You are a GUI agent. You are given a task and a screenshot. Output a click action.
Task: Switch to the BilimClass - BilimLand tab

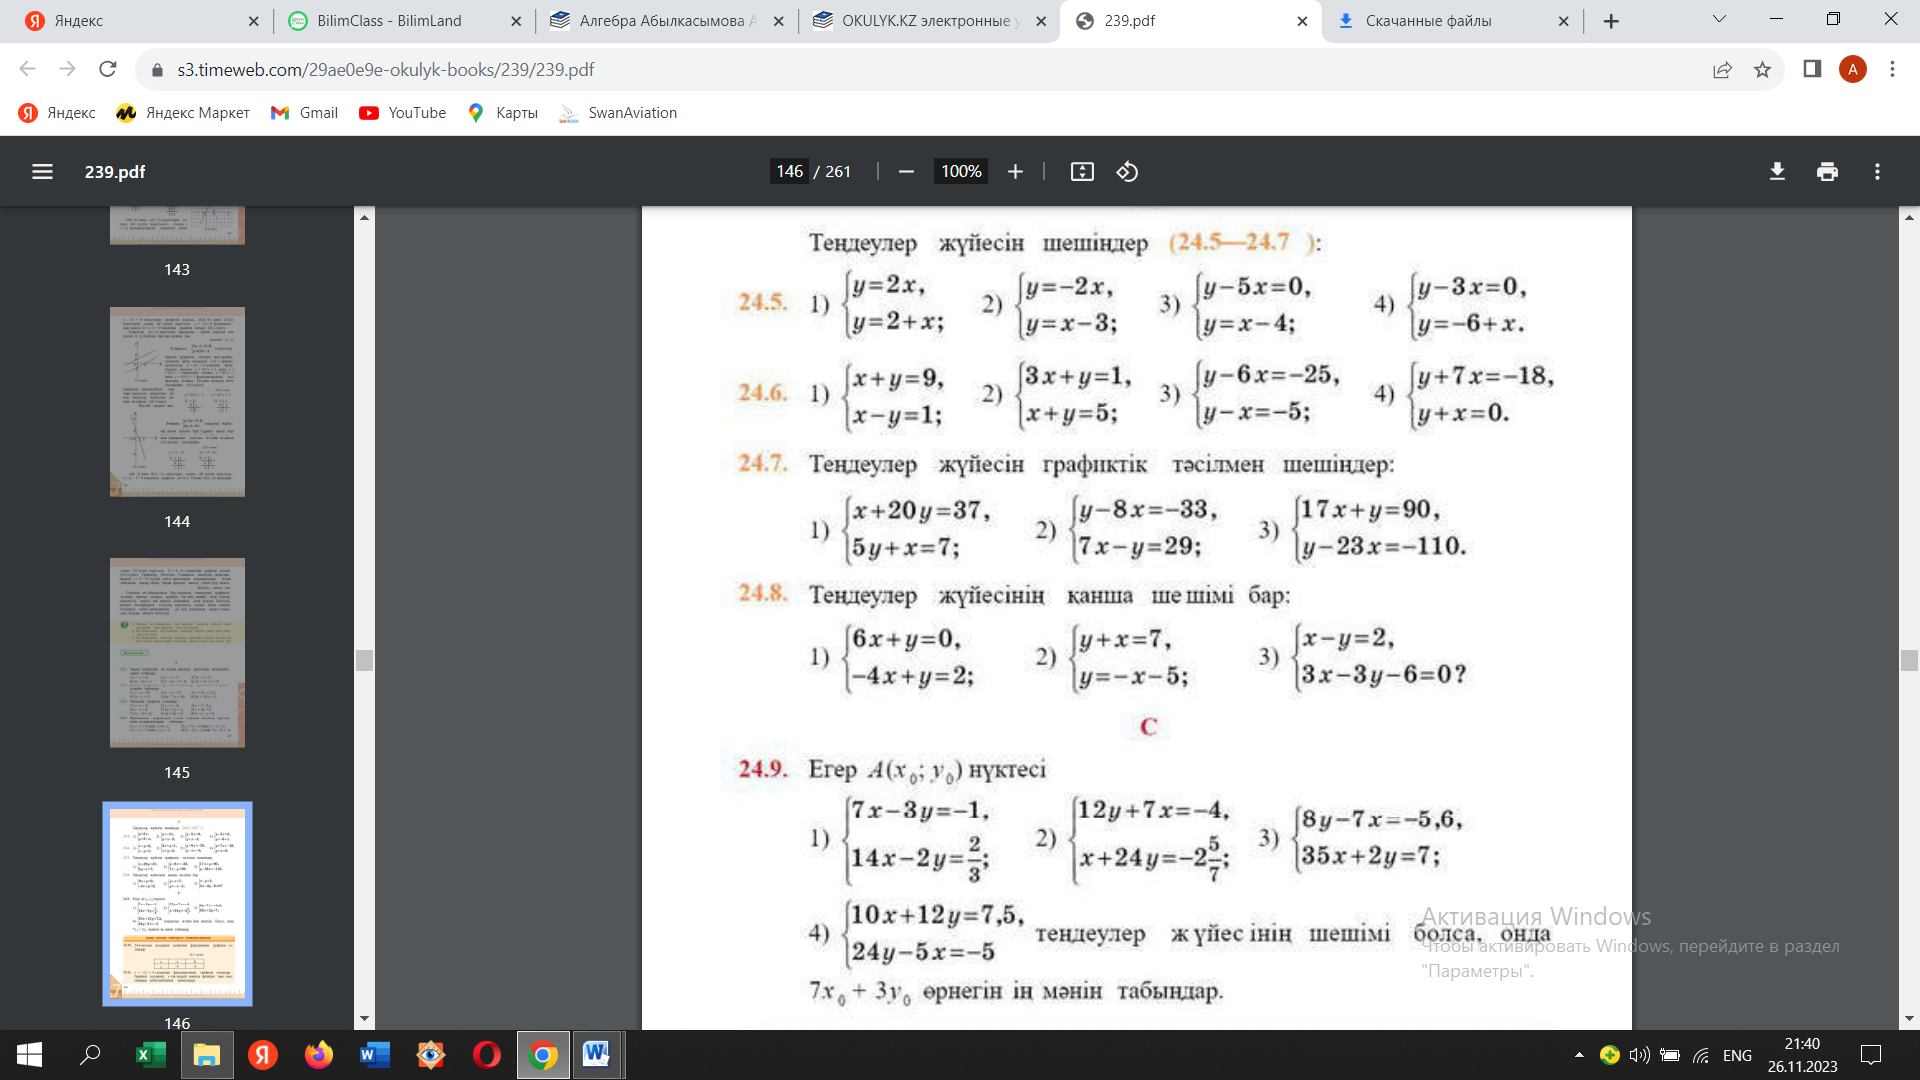click(389, 21)
